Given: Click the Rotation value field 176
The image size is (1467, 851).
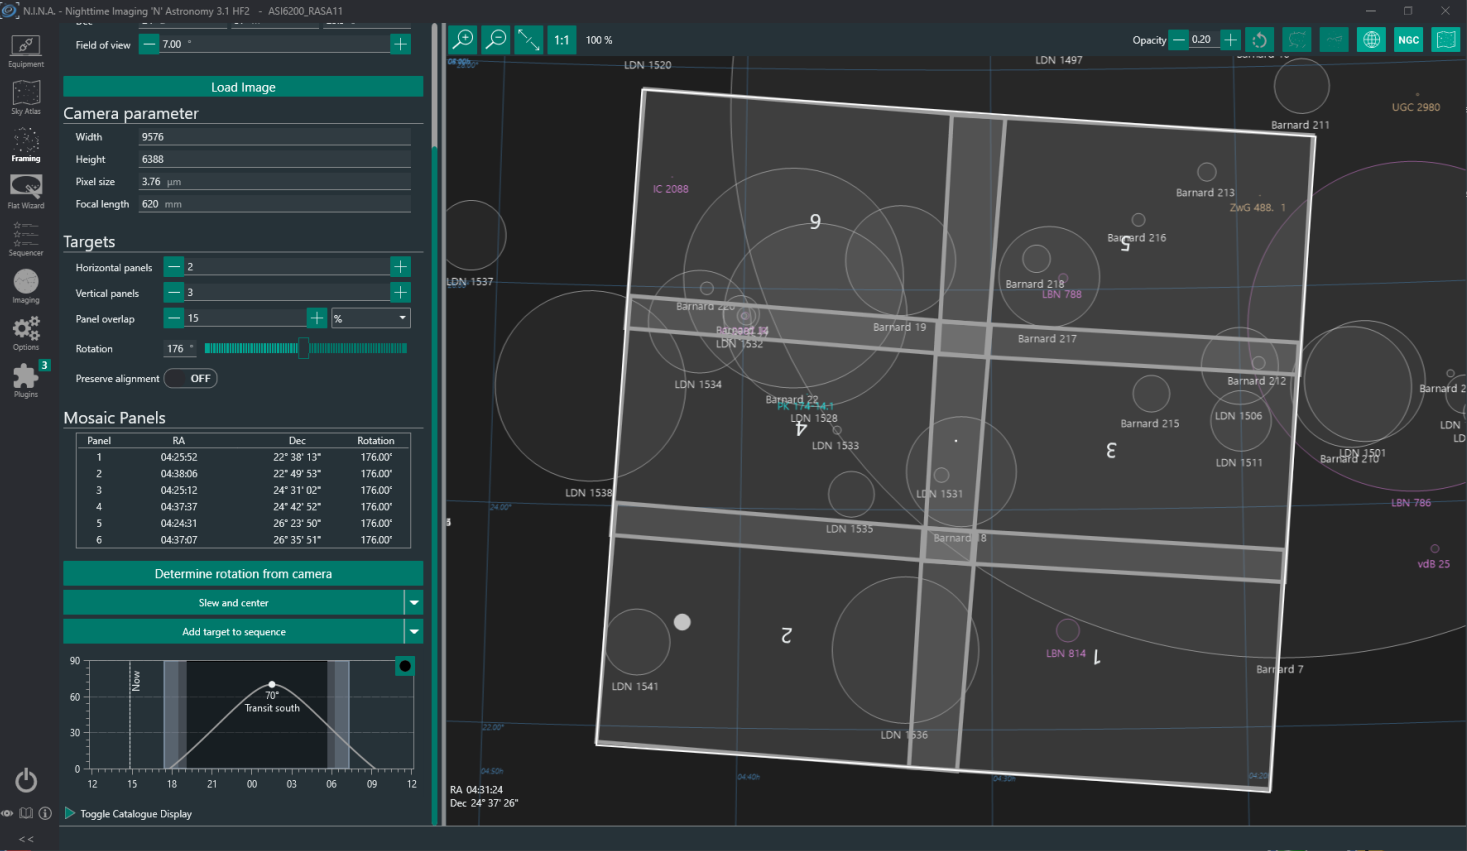Looking at the screenshot, I should [x=180, y=349].
